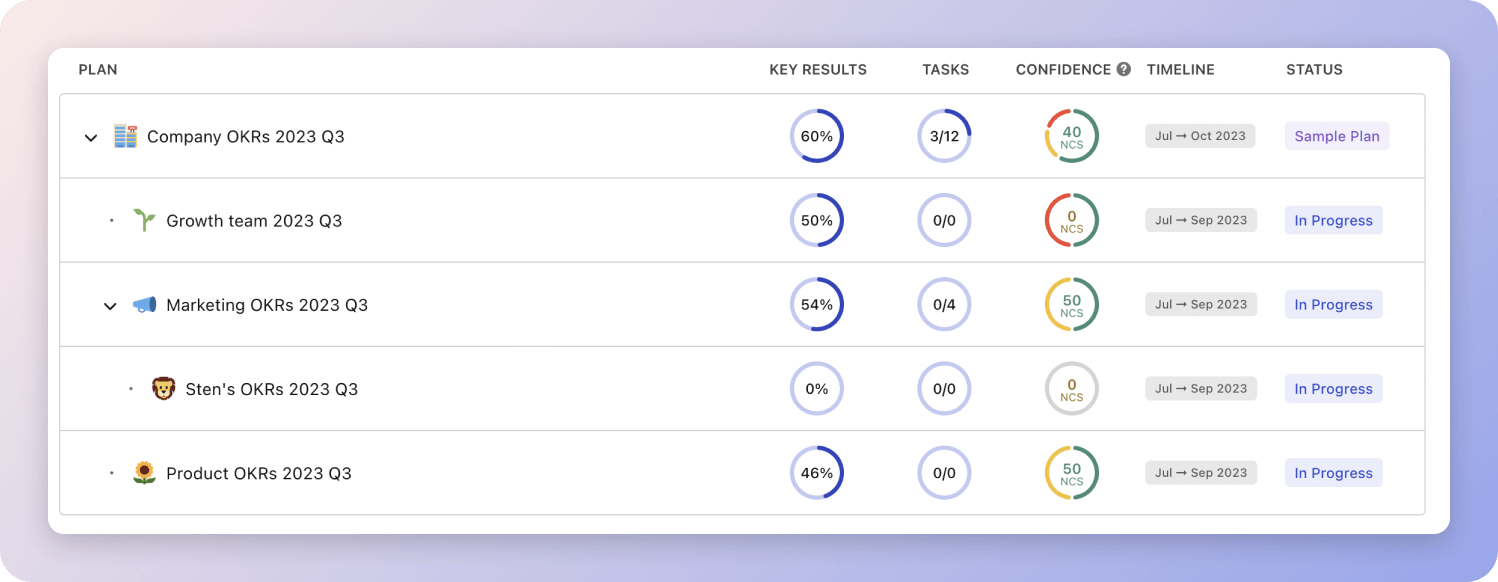Open Growth team 2023 Q3 plan
1498x582 pixels.
254,221
